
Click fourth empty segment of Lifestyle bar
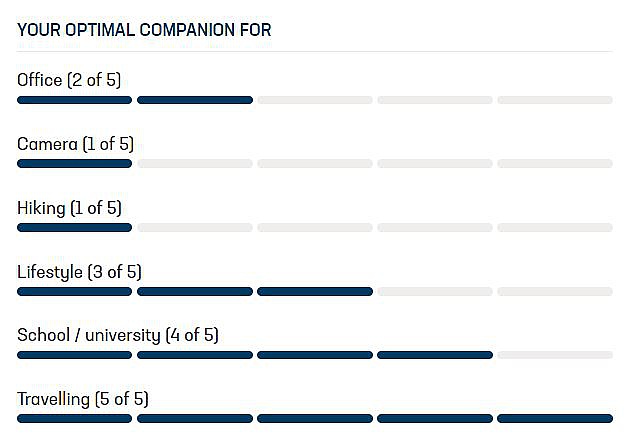tap(435, 291)
